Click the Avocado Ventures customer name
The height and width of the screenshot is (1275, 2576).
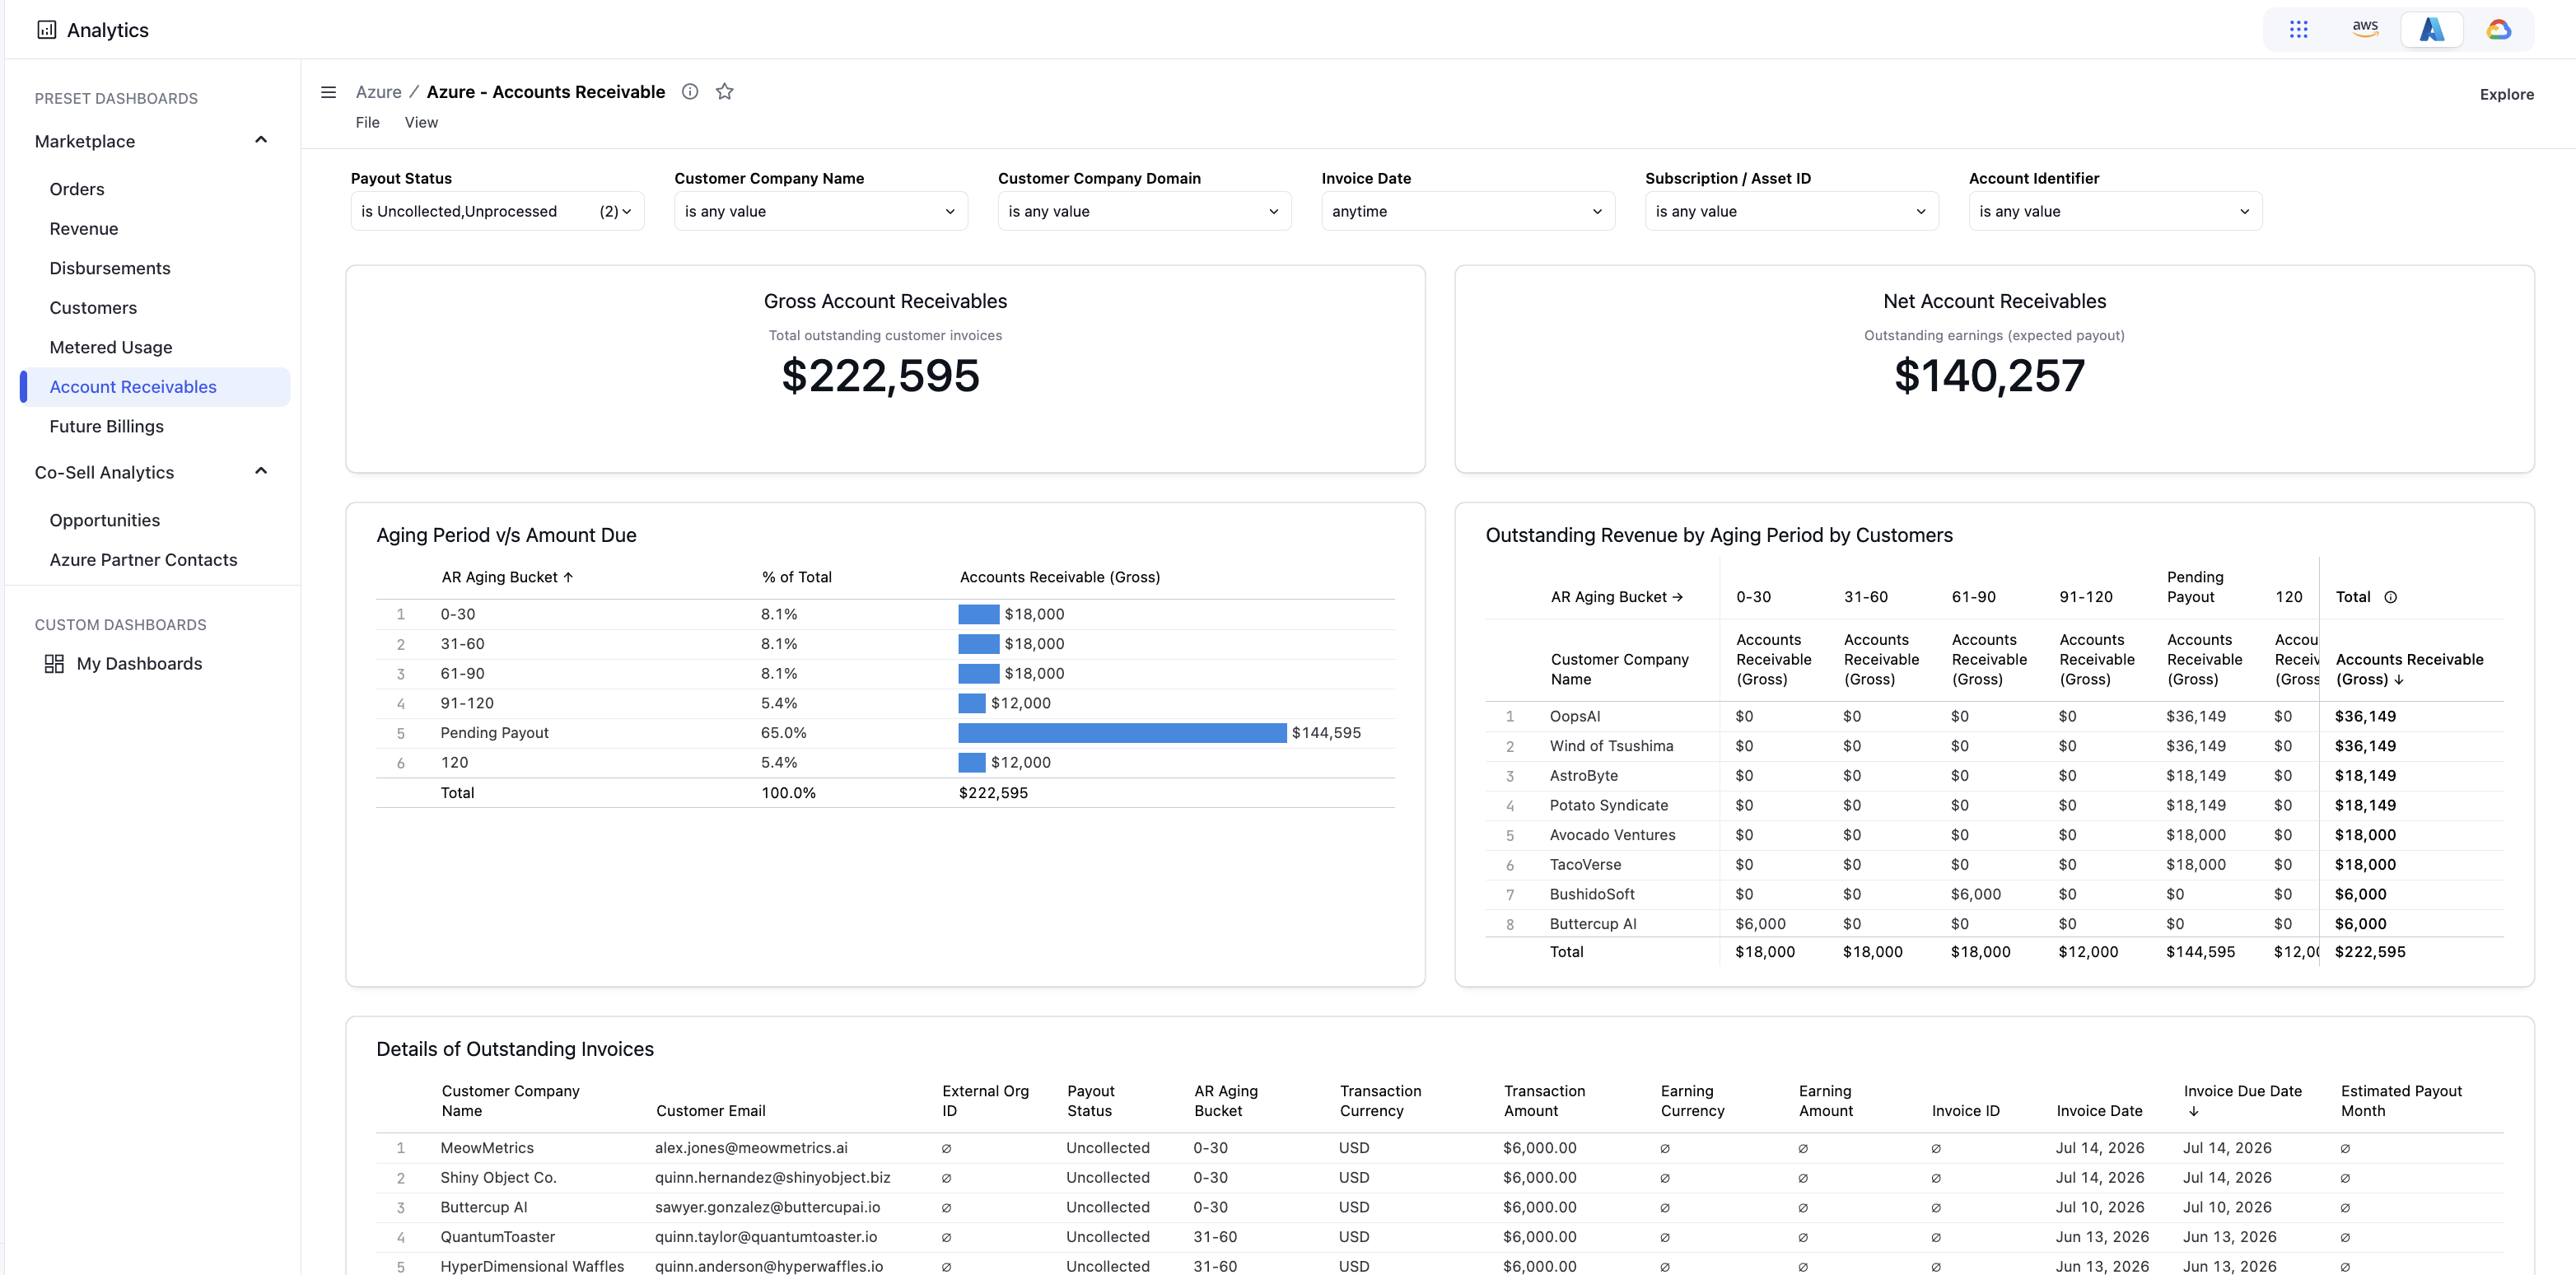1612,835
